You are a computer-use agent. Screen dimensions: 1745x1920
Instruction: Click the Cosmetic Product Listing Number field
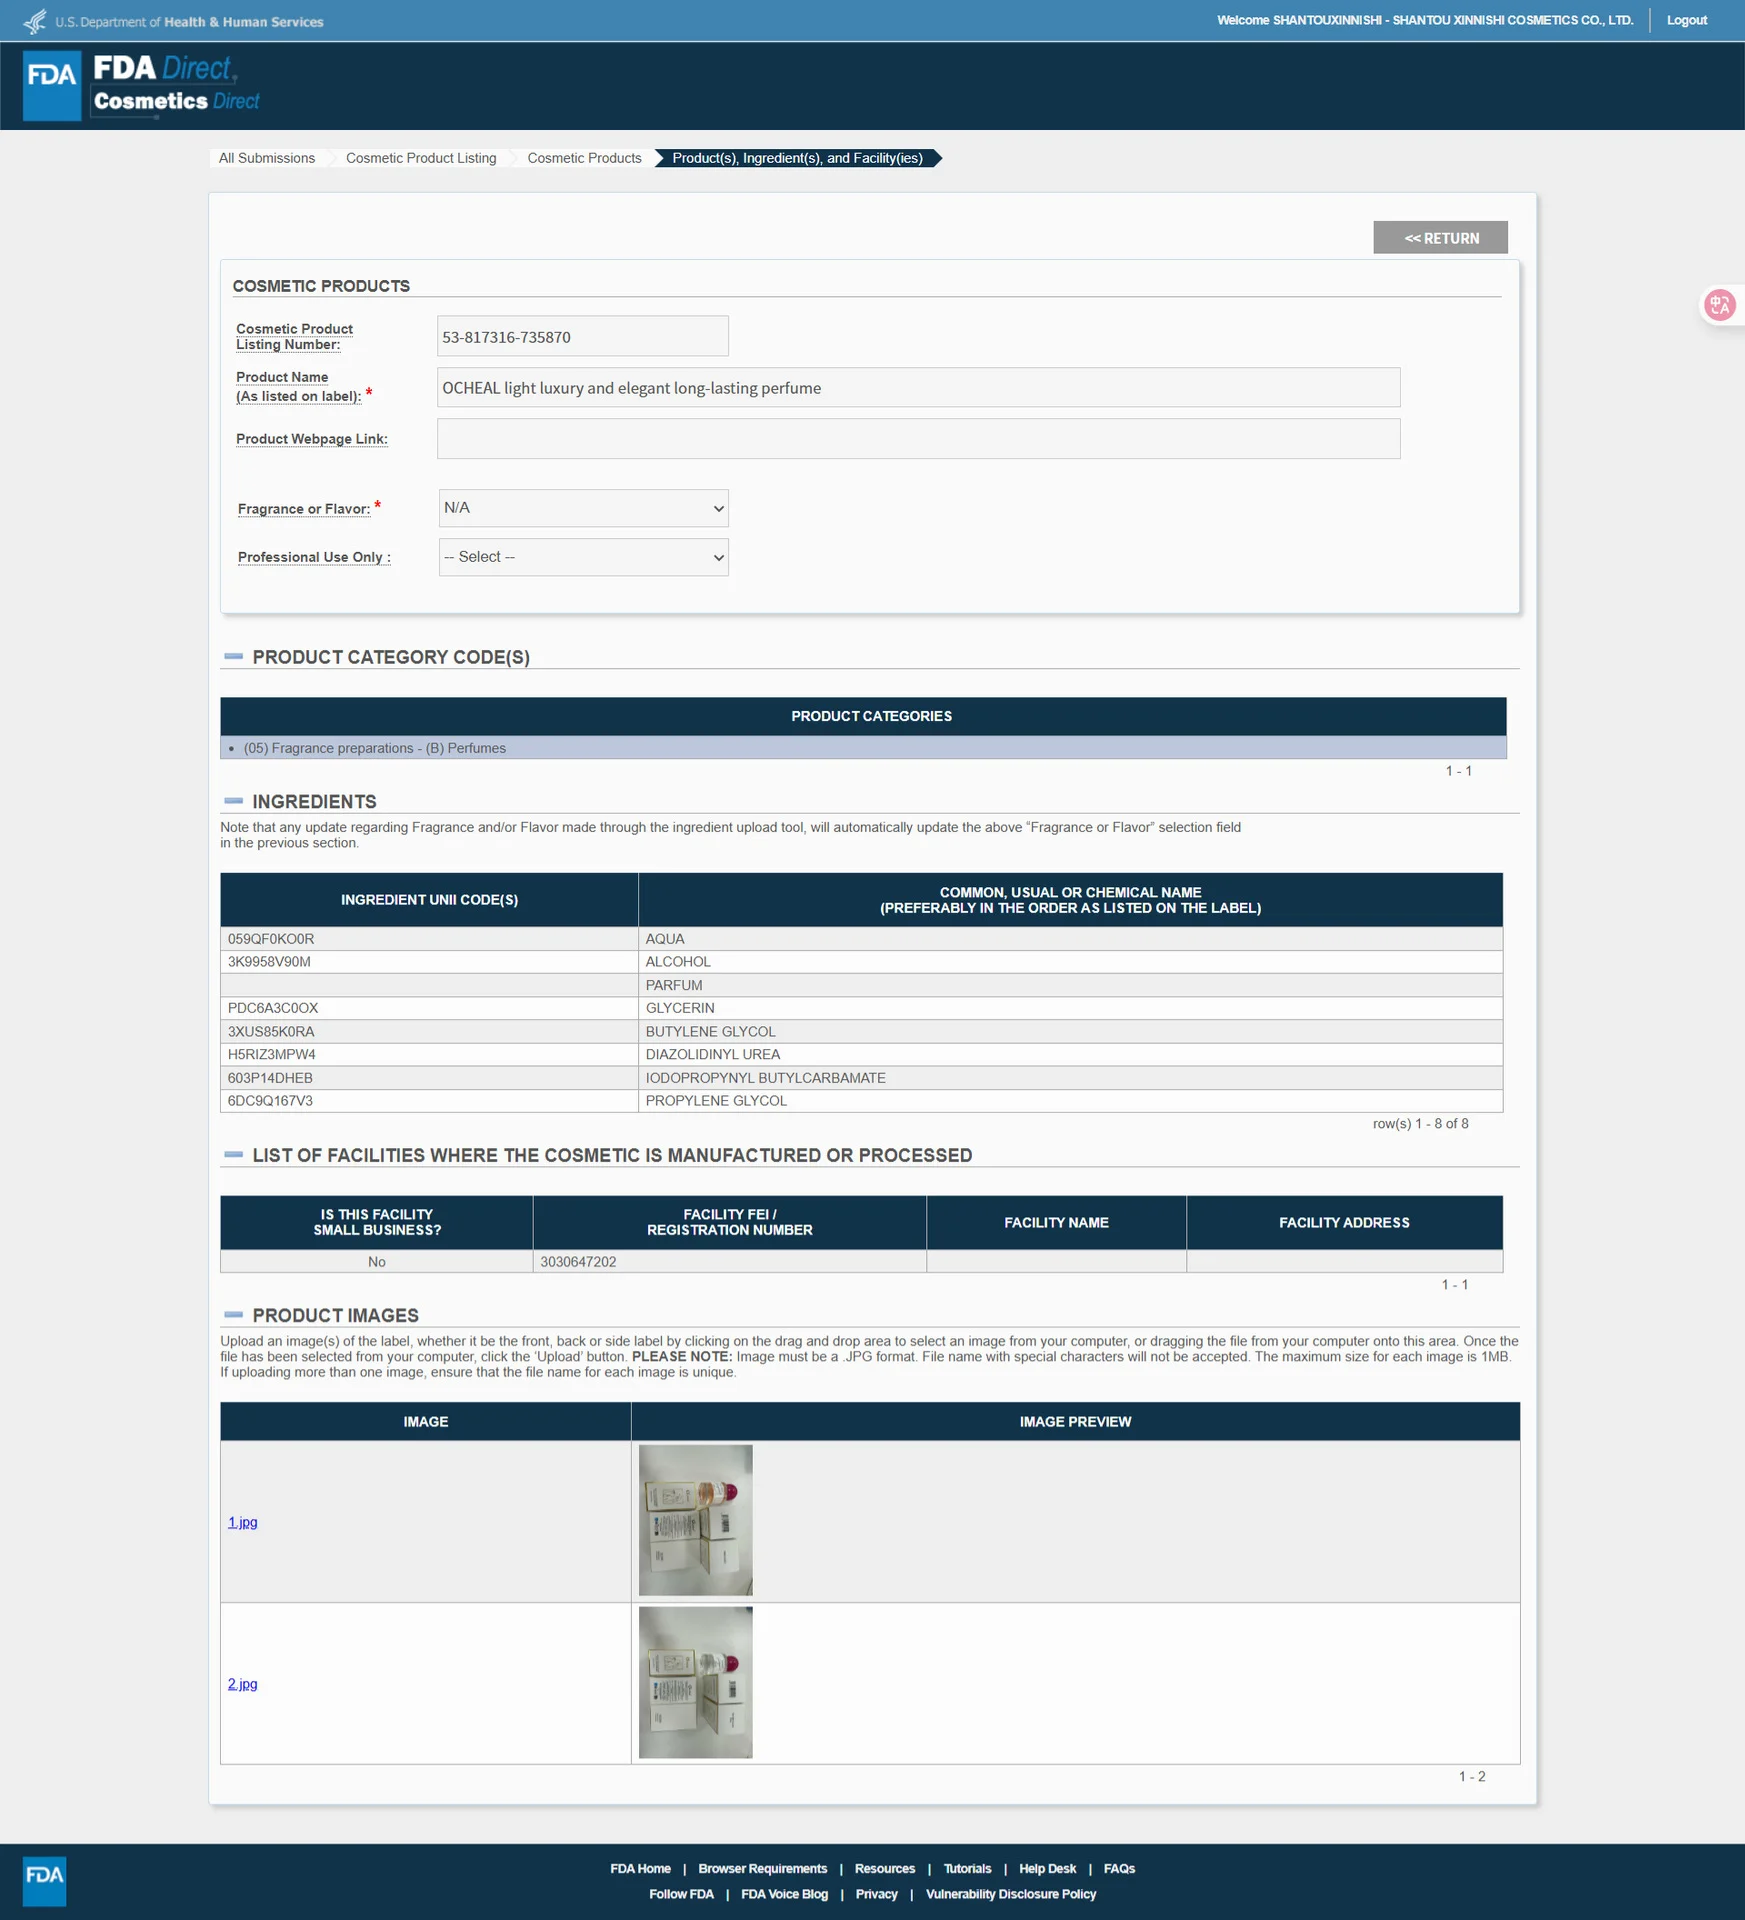tap(582, 336)
